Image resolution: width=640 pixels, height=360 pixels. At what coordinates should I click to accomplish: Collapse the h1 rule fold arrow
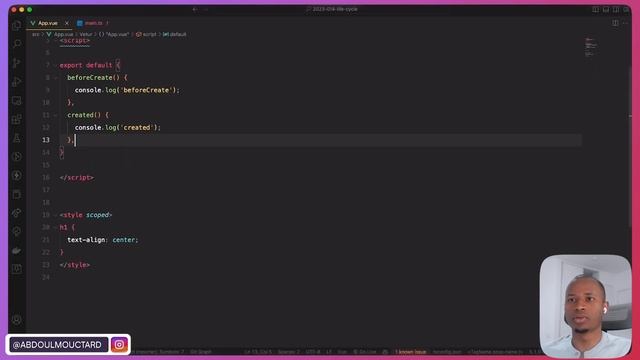point(56,227)
